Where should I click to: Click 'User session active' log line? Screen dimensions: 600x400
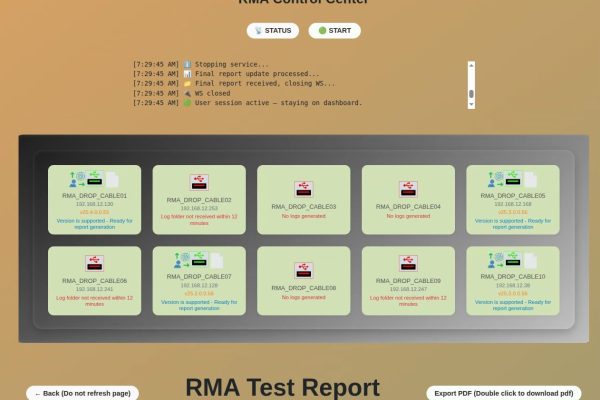[247, 103]
